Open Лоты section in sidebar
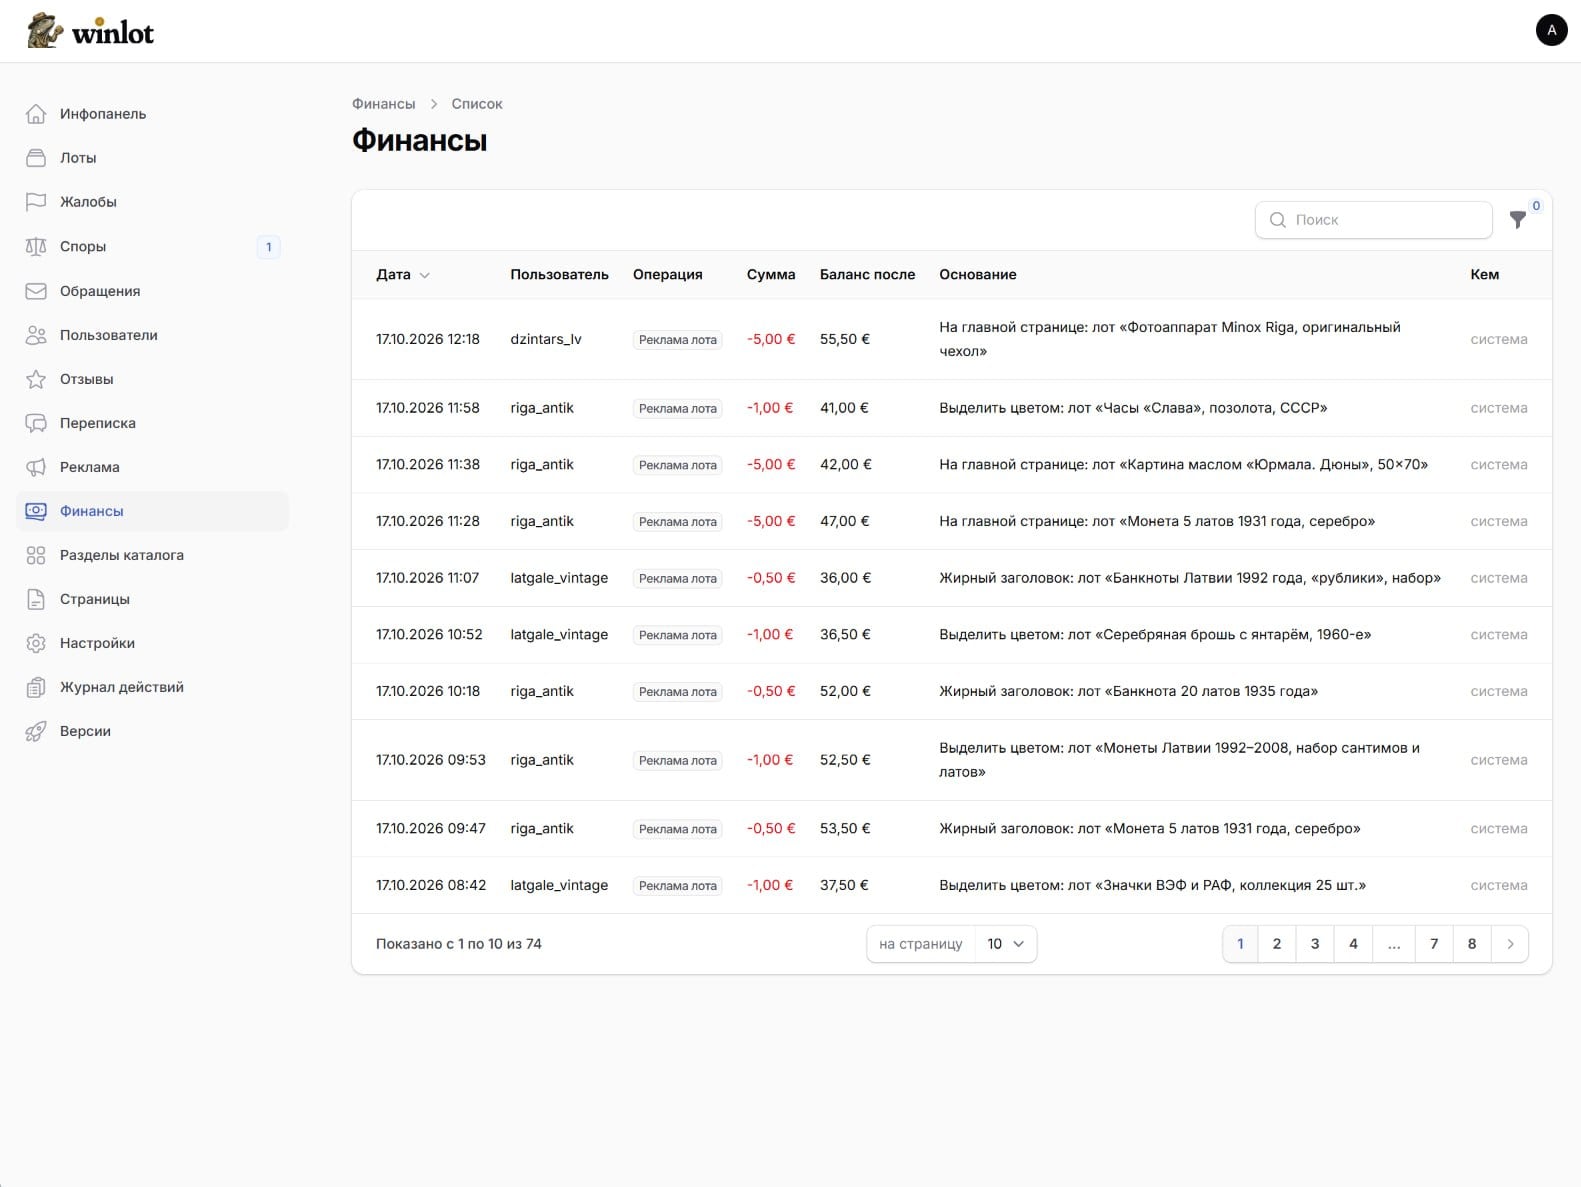Viewport: 1581px width, 1187px height. point(152,158)
